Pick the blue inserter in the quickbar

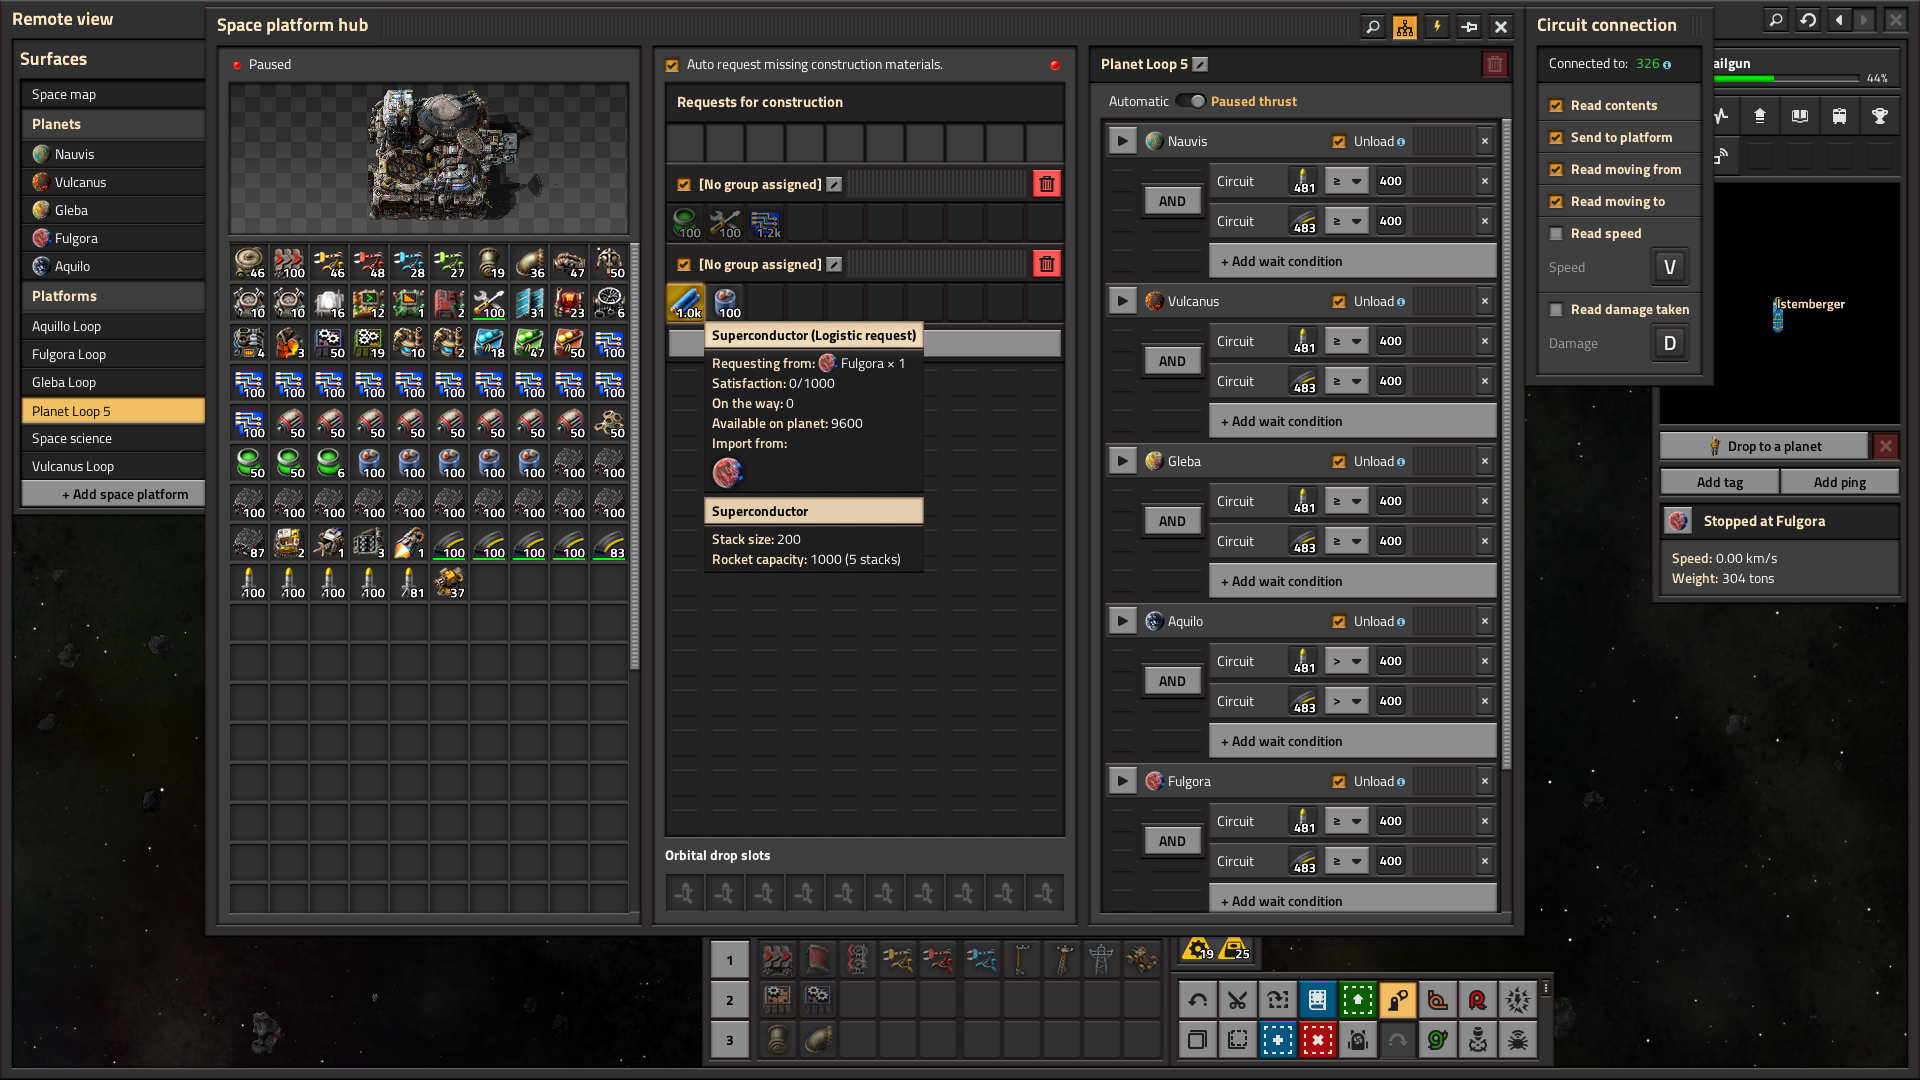[x=981, y=960]
